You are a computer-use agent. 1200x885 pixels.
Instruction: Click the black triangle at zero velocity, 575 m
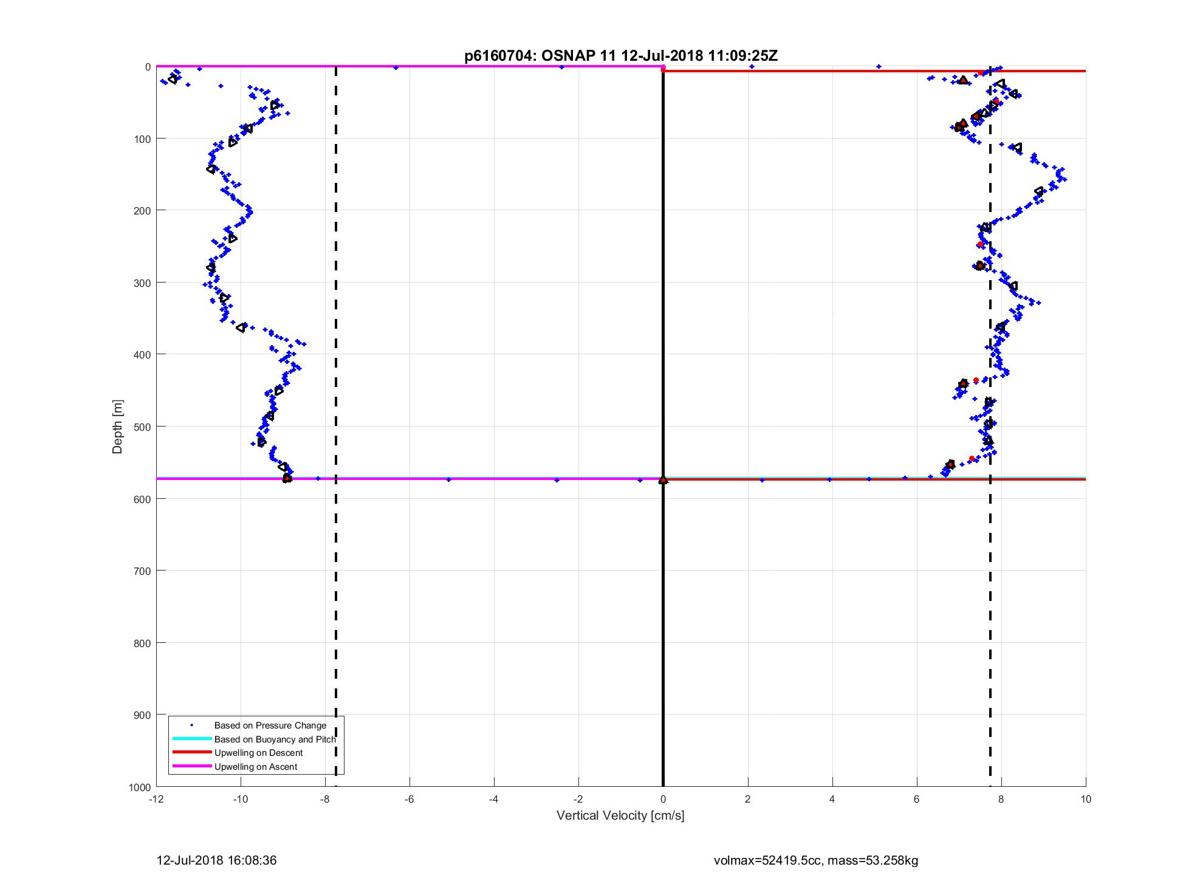point(663,480)
